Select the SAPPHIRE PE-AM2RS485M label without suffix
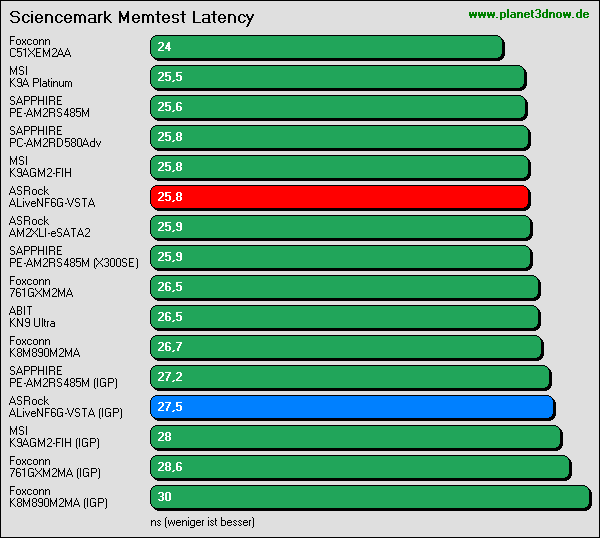 pyautogui.click(x=49, y=107)
